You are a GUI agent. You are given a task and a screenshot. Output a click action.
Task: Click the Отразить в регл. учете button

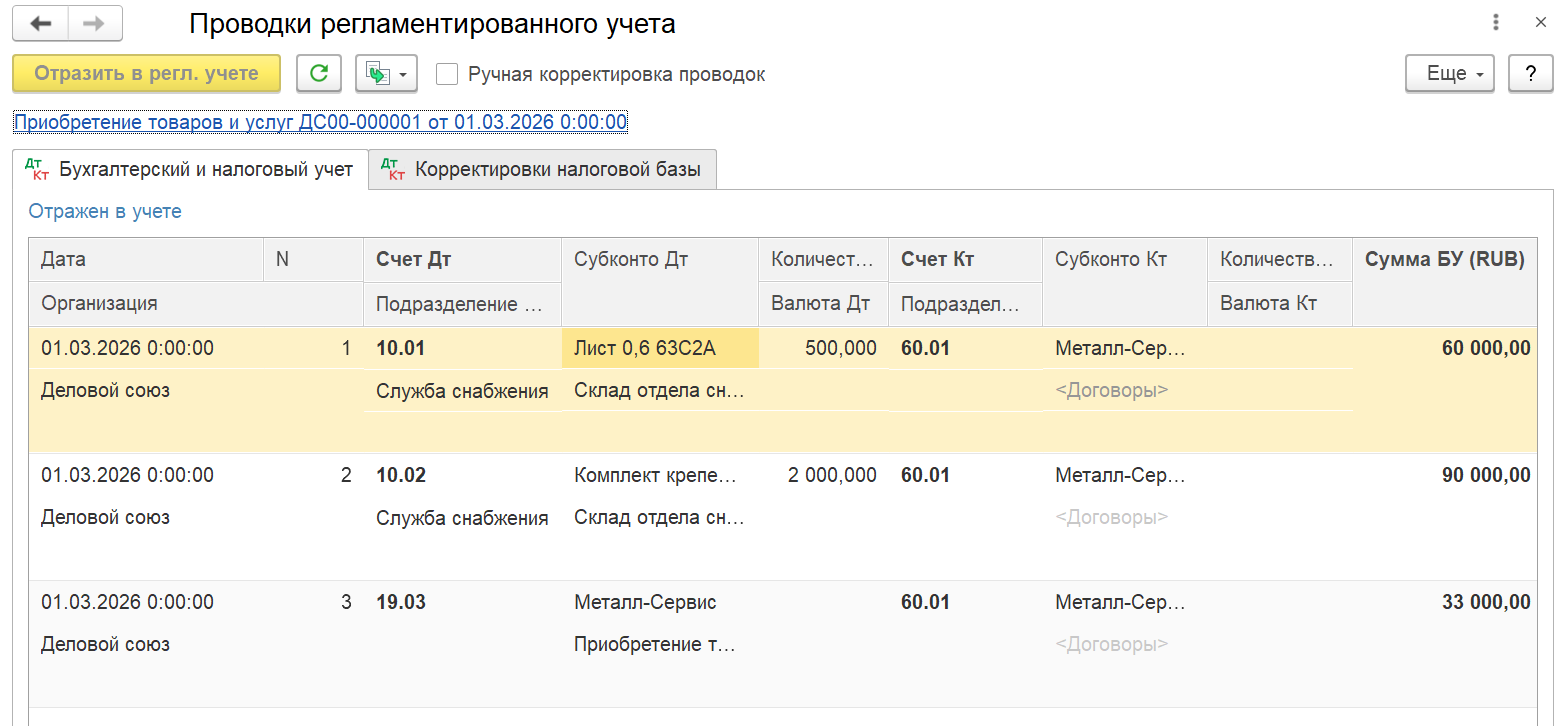(146, 73)
